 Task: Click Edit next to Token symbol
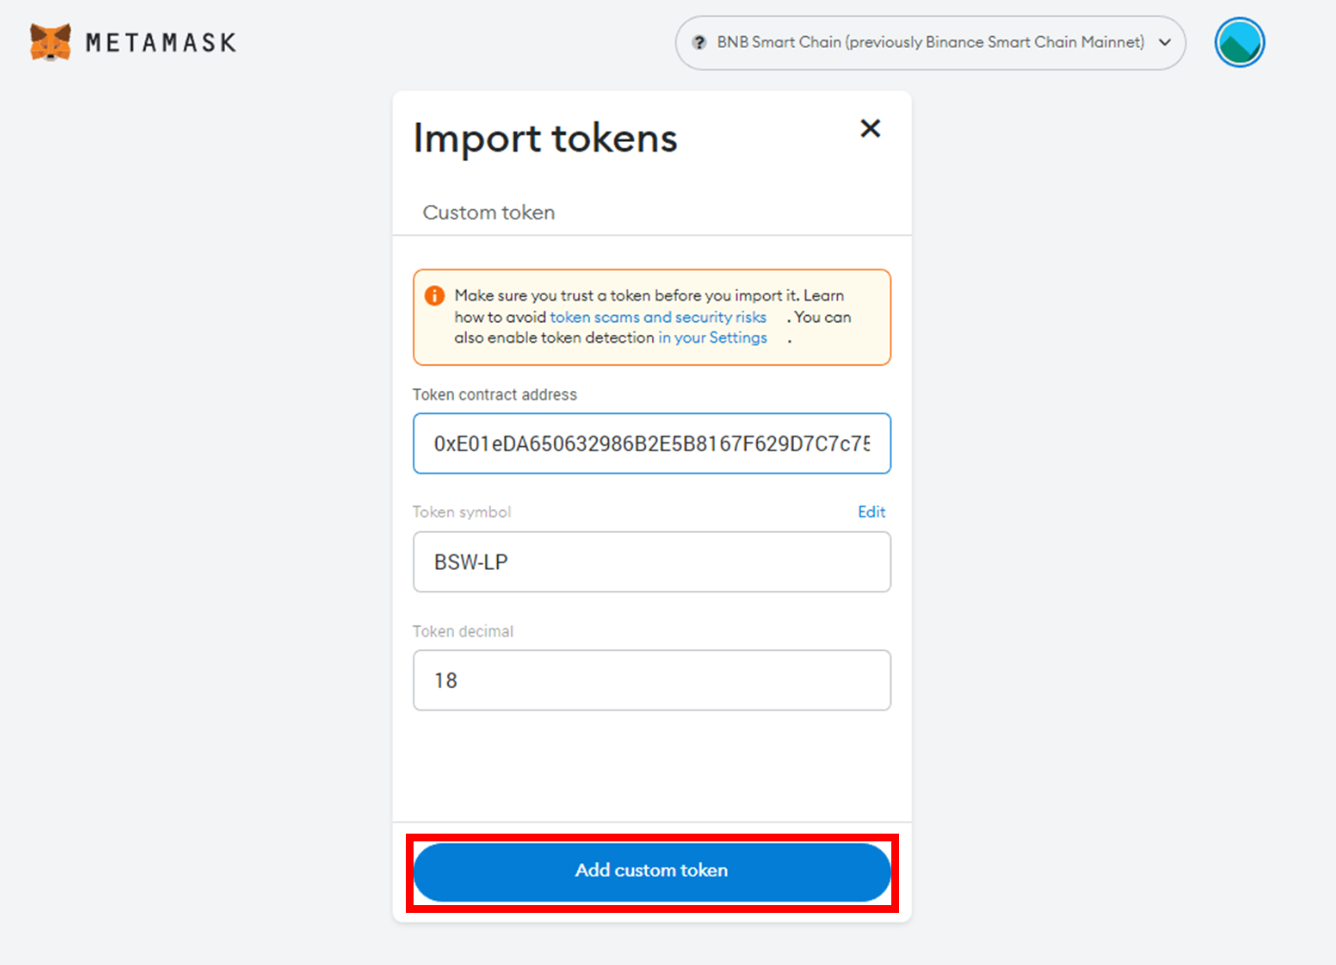click(x=871, y=512)
